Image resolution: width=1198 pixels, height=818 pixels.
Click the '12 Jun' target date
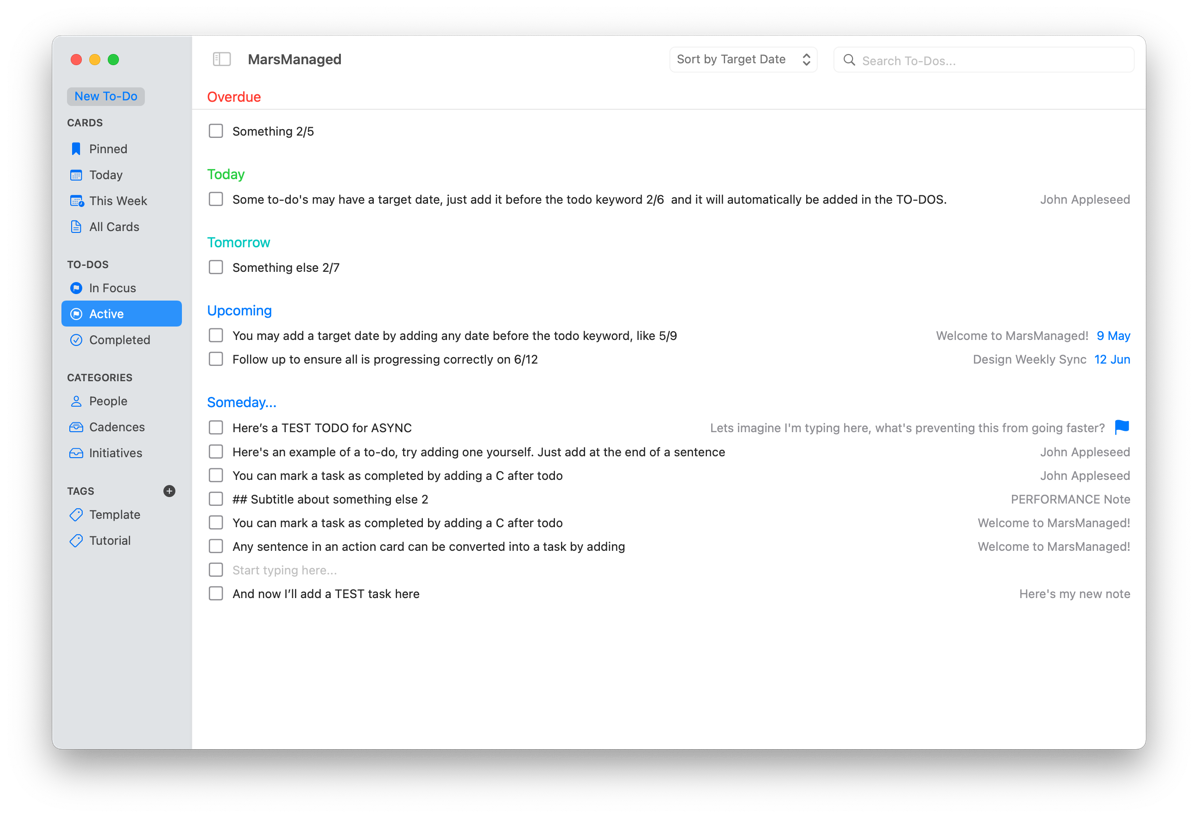[x=1112, y=360]
